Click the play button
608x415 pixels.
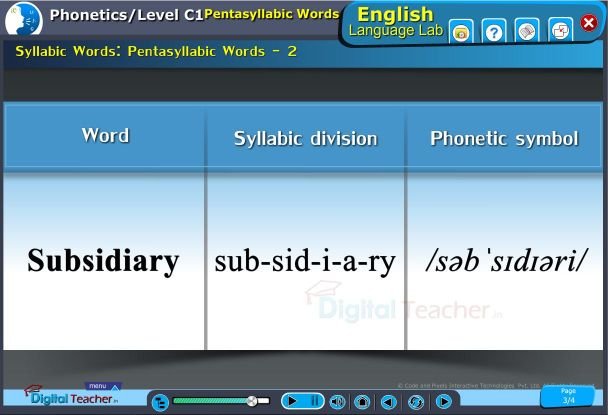pyautogui.click(x=292, y=401)
